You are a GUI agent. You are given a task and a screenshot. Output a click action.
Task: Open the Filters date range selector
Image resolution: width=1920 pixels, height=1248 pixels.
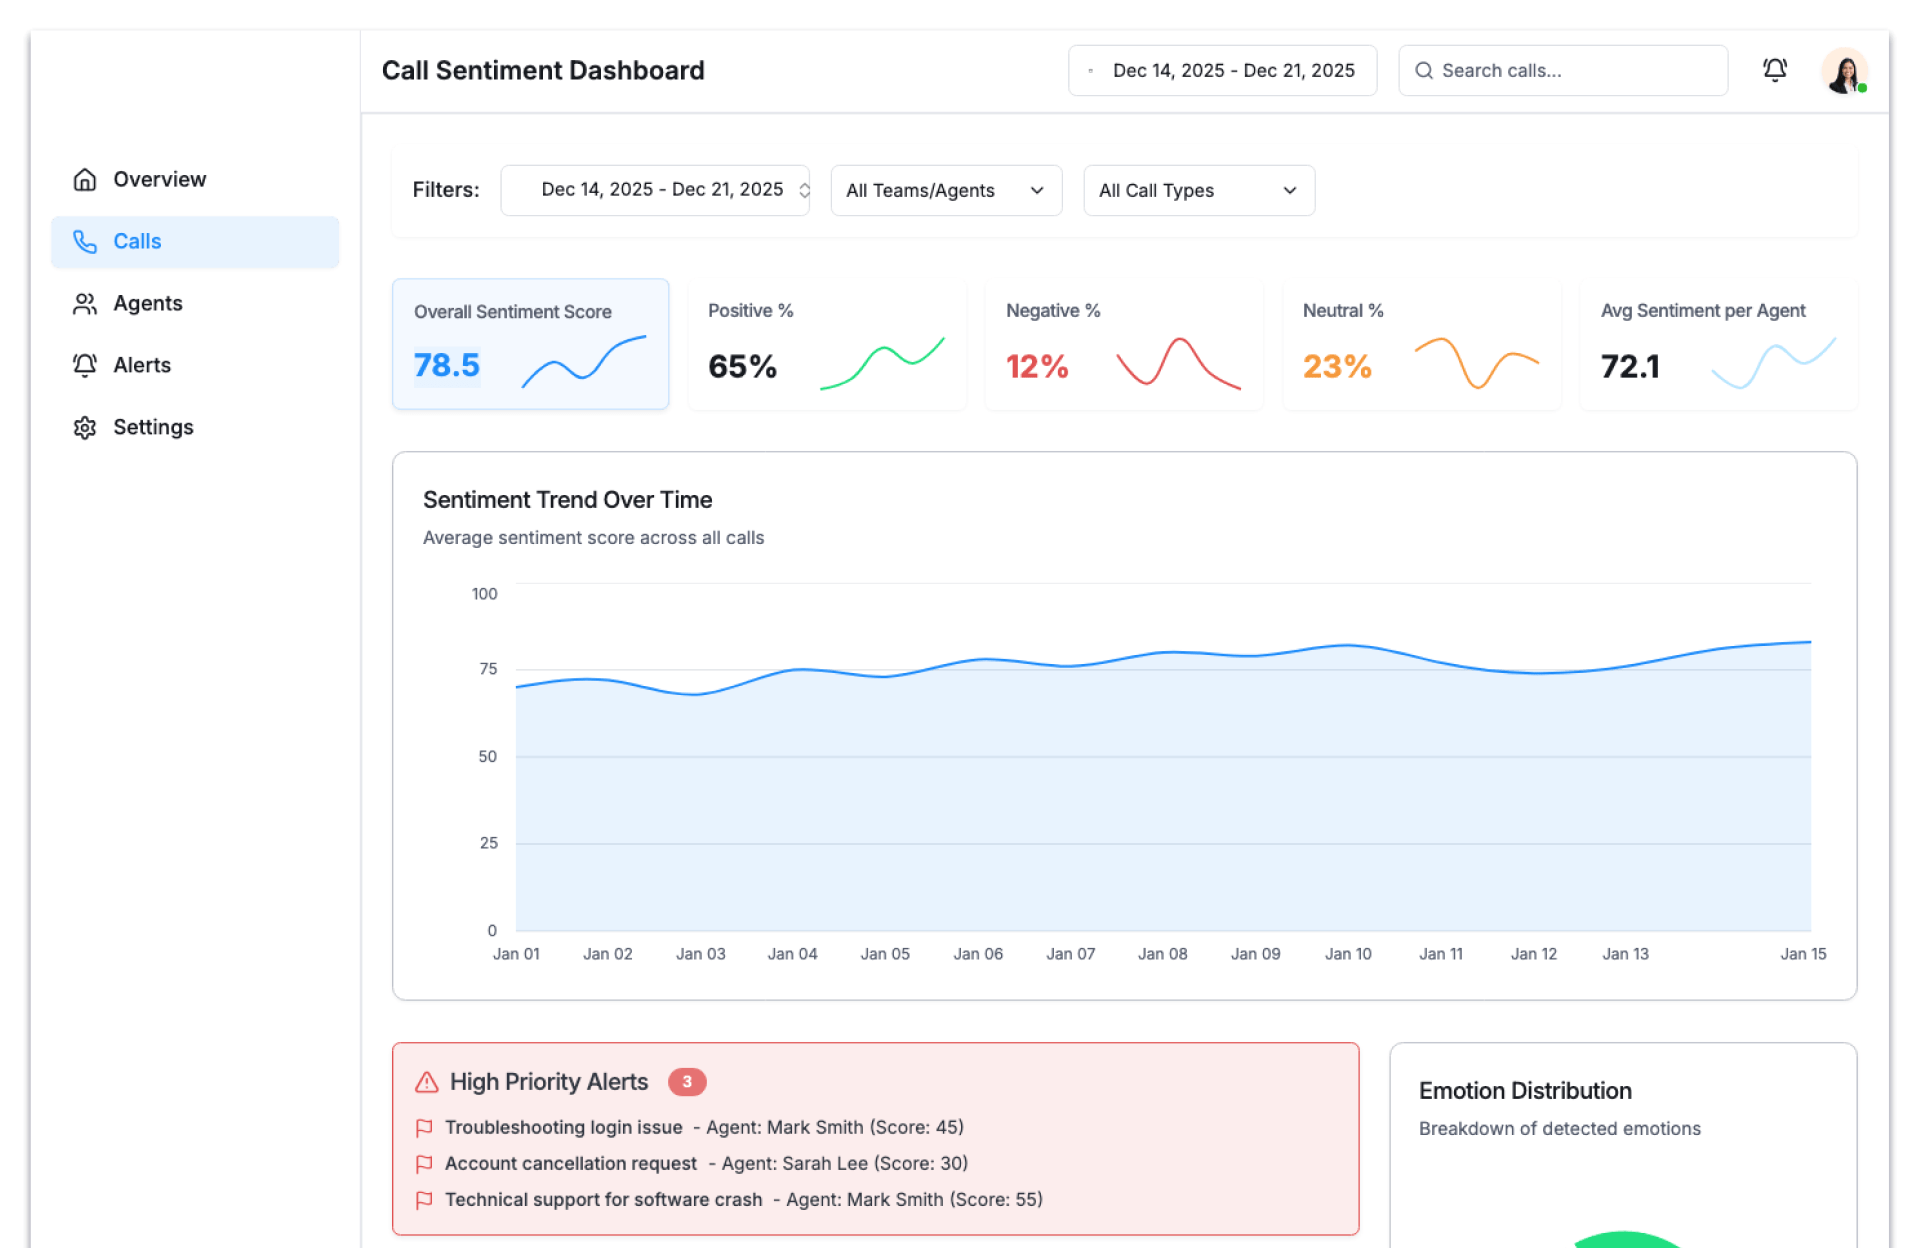[655, 190]
